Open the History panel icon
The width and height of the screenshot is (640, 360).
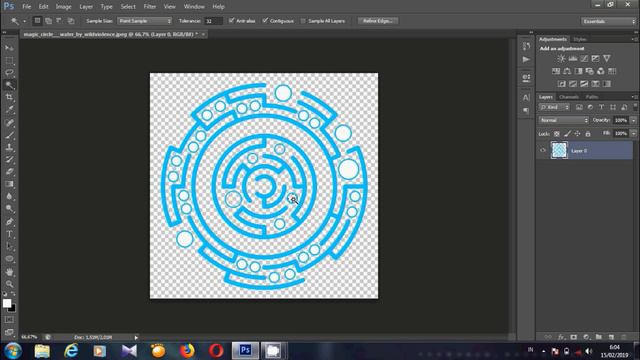pos(526,46)
